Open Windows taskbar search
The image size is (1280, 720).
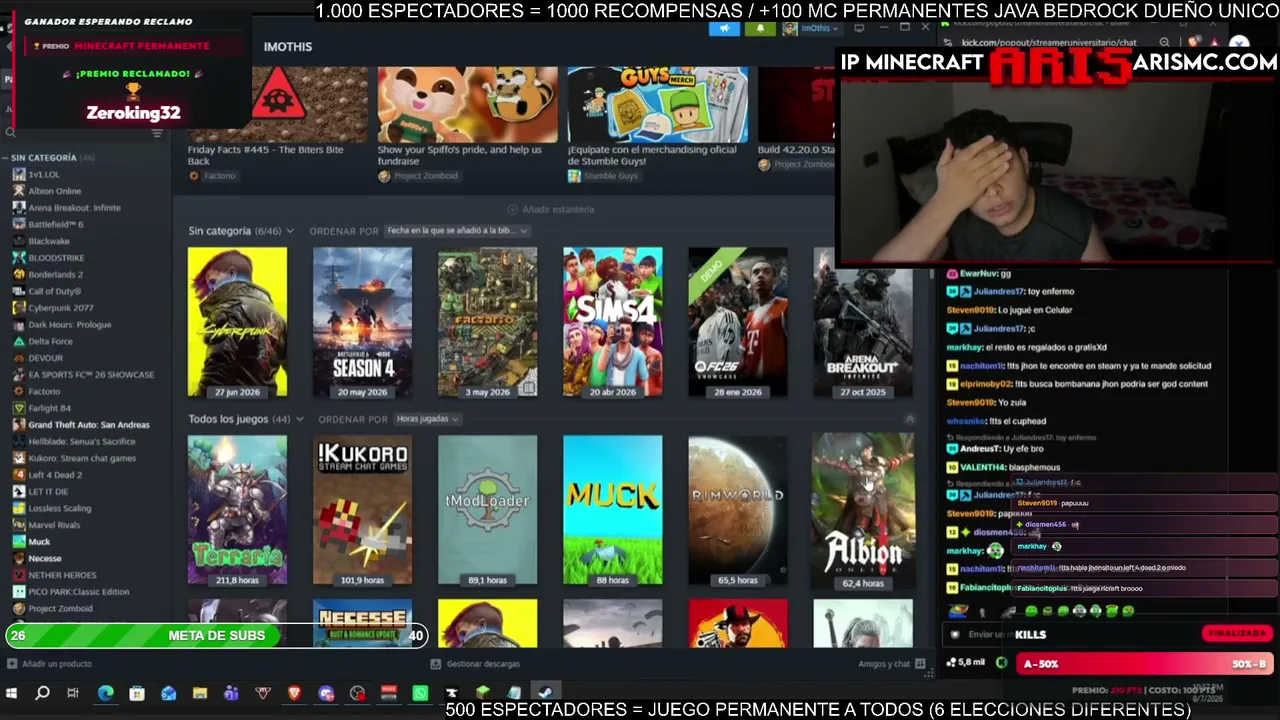pyautogui.click(x=42, y=693)
